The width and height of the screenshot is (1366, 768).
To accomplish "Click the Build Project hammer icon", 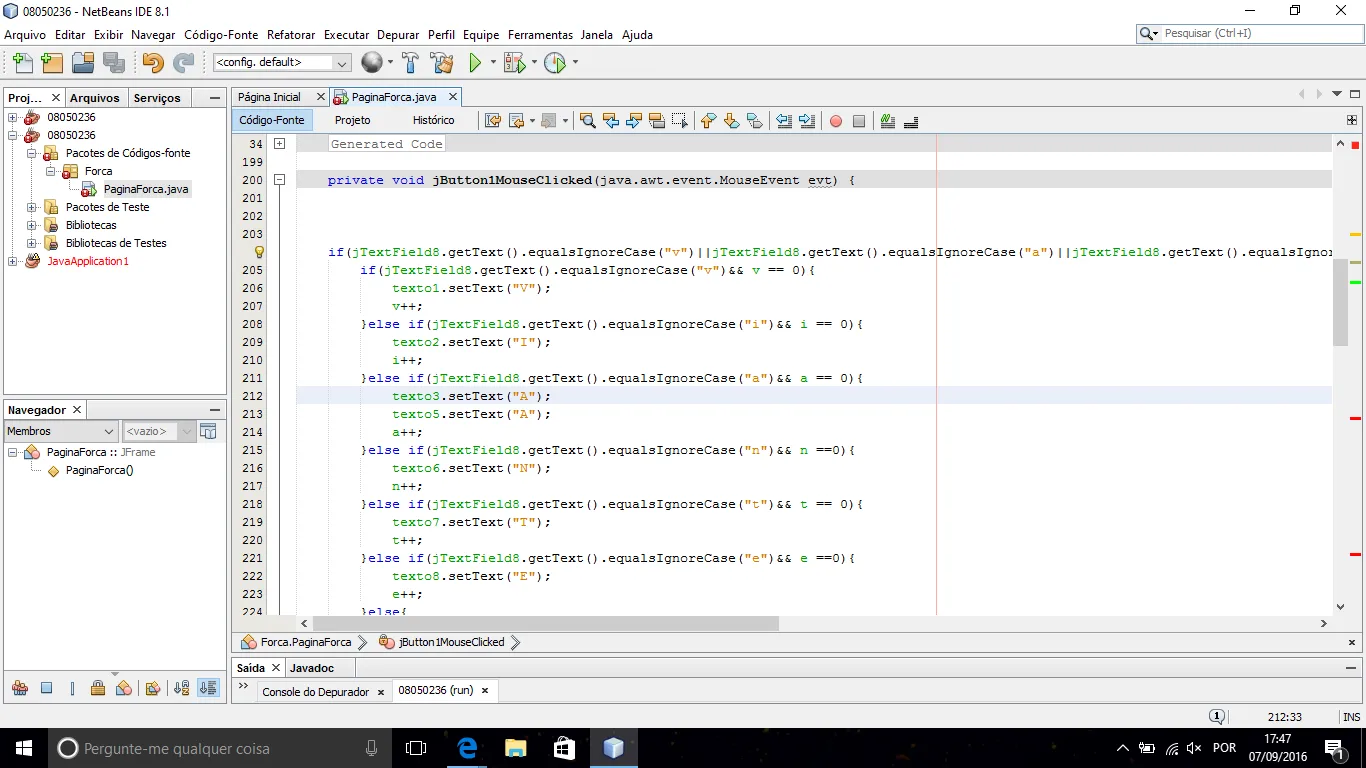I will click(410, 63).
